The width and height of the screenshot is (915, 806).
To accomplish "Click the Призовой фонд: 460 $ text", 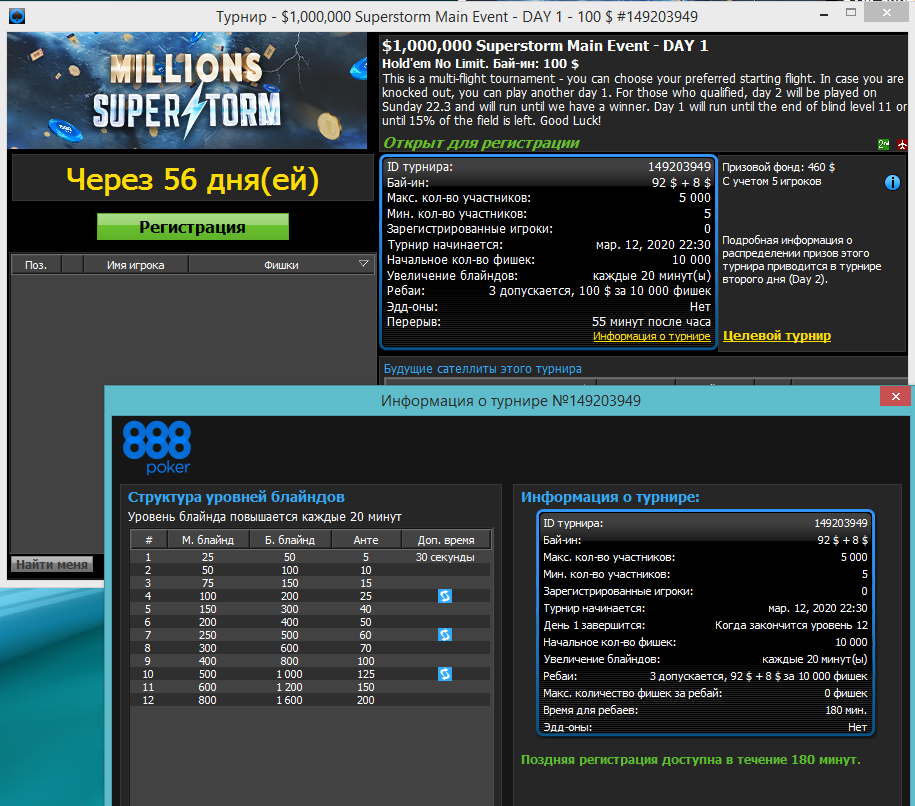I will (x=778, y=168).
